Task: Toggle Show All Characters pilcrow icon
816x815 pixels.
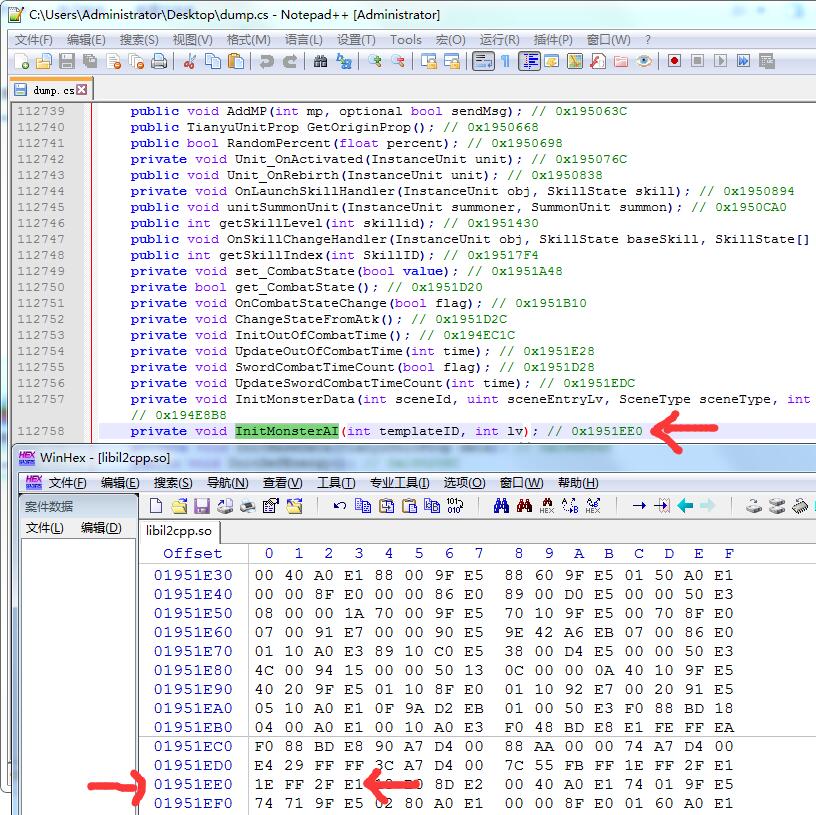Action: point(505,61)
